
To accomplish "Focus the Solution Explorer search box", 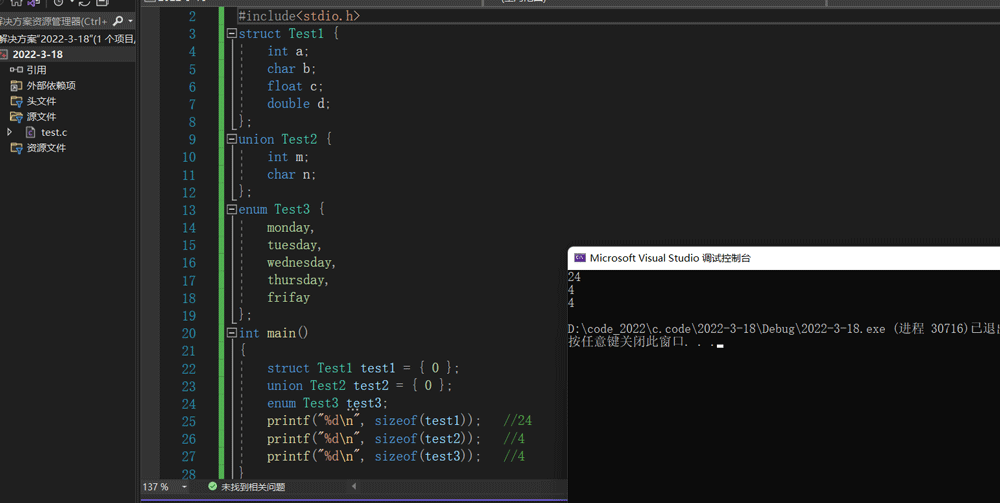I will coord(54,21).
